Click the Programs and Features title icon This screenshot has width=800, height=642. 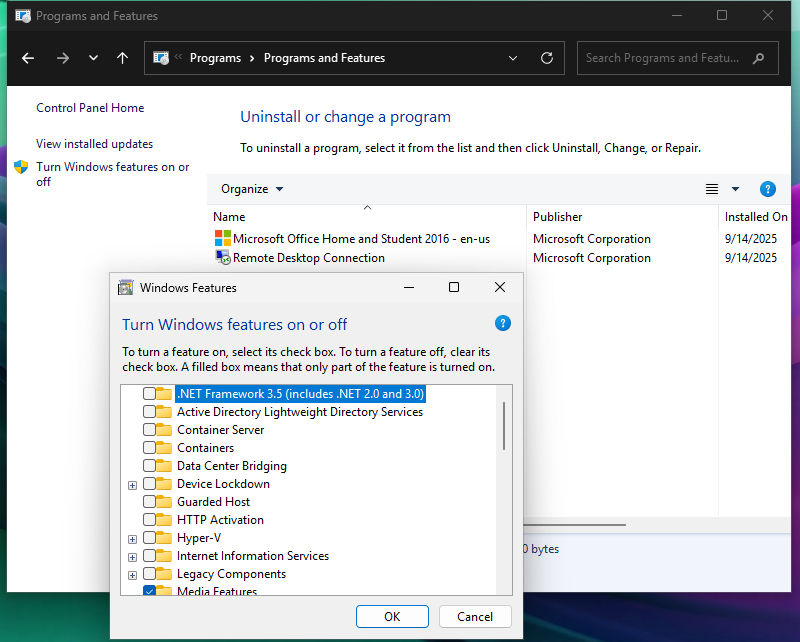[x=23, y=16]
